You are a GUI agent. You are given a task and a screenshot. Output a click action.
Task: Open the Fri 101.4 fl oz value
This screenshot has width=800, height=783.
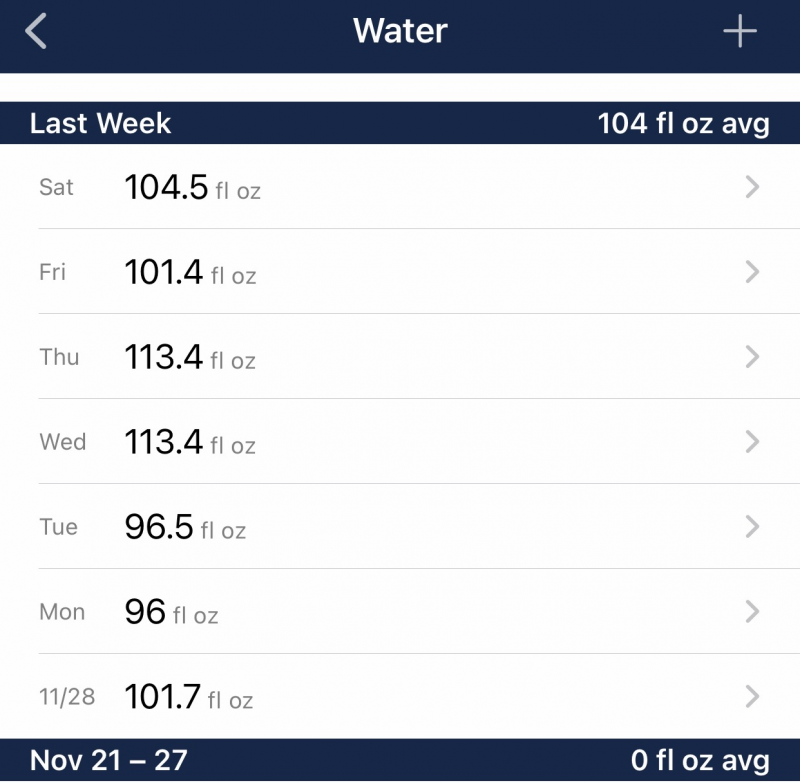(x=190, y=272)
